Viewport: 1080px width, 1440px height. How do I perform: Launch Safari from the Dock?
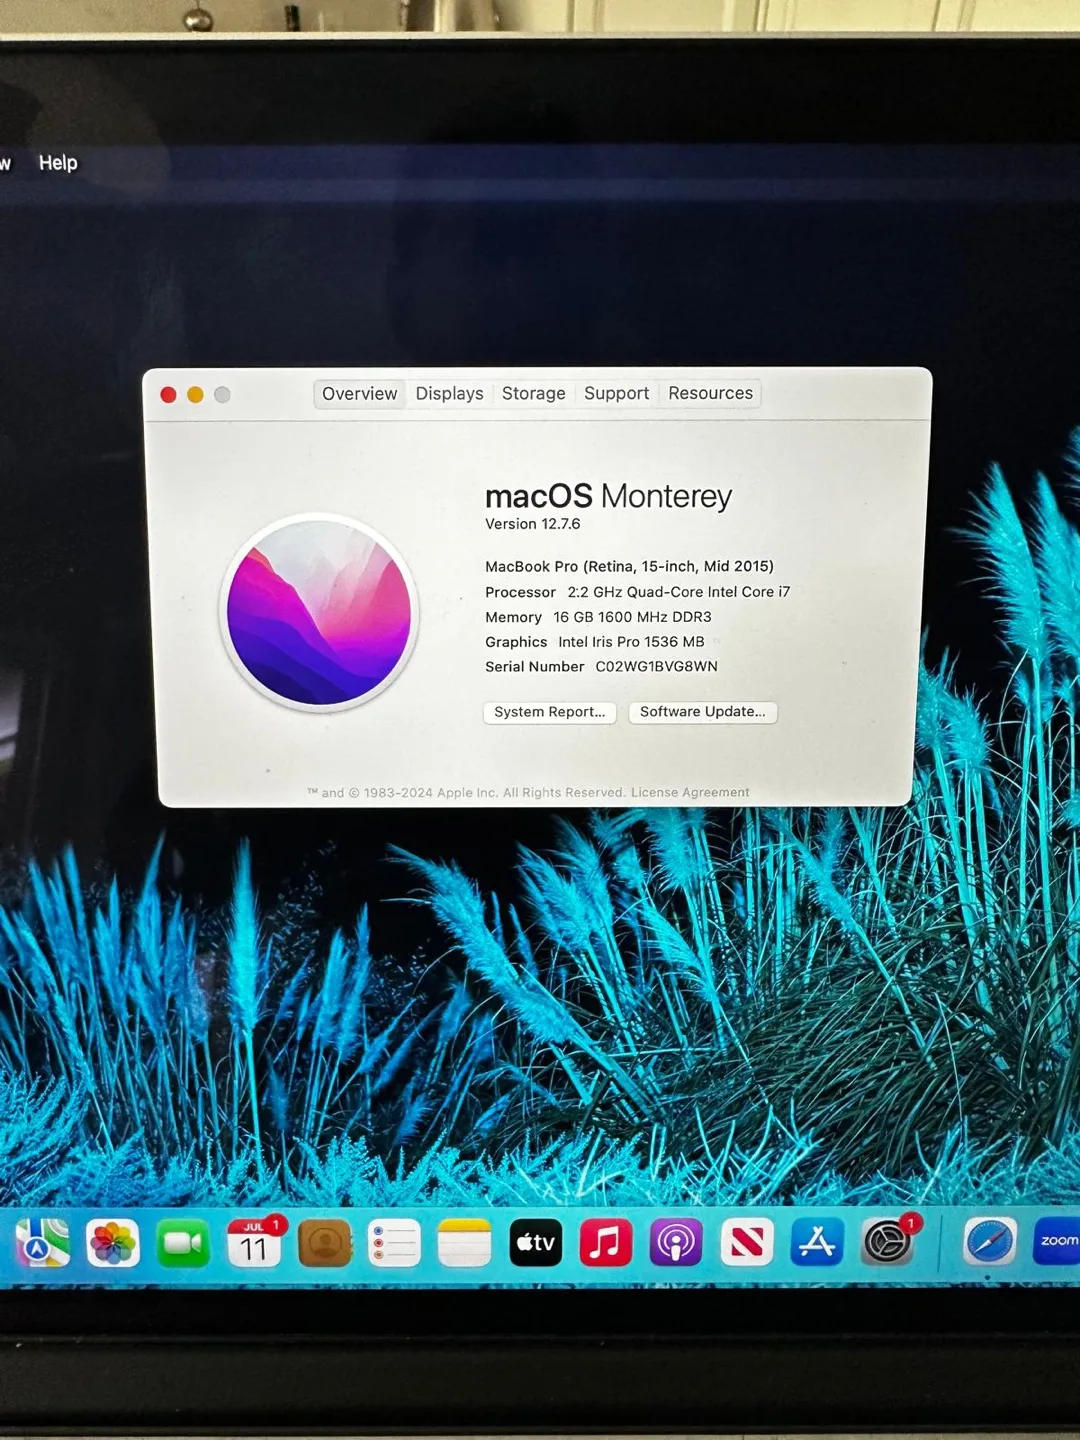(990, 1241)
